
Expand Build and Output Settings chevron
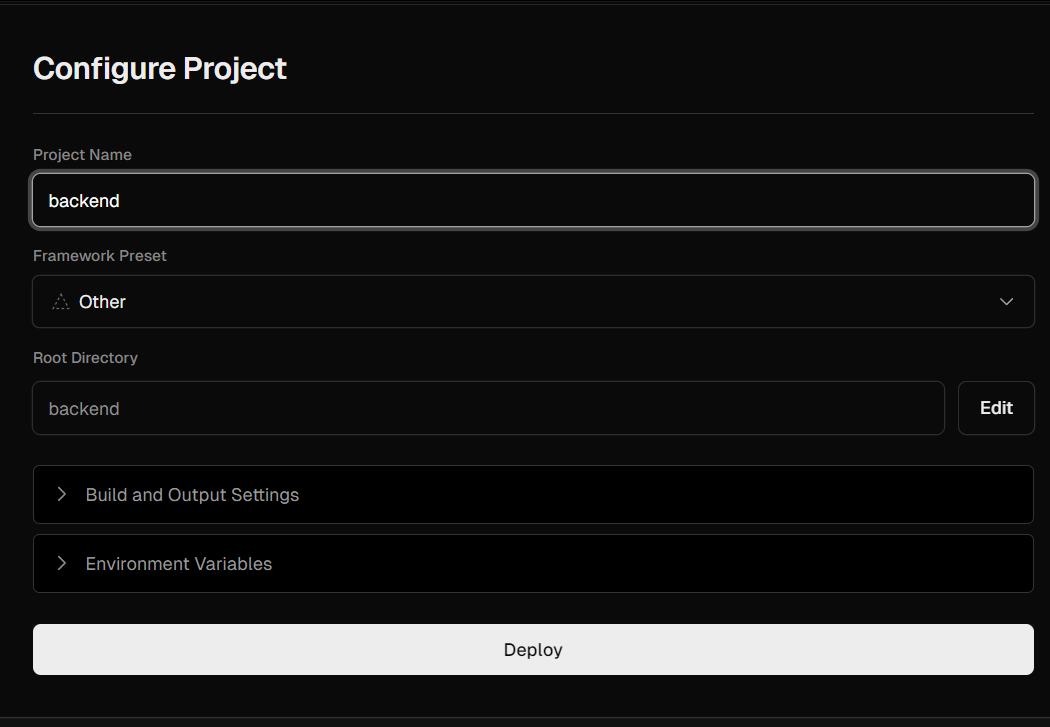click(62, 494)
